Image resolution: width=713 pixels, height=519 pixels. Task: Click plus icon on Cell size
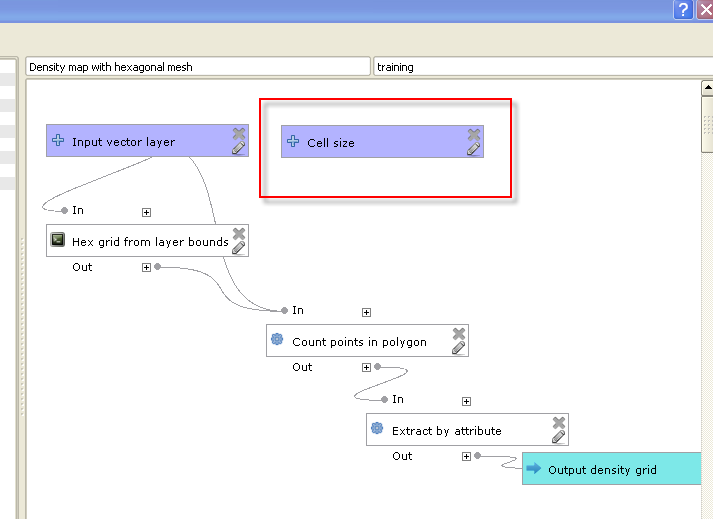293,141
